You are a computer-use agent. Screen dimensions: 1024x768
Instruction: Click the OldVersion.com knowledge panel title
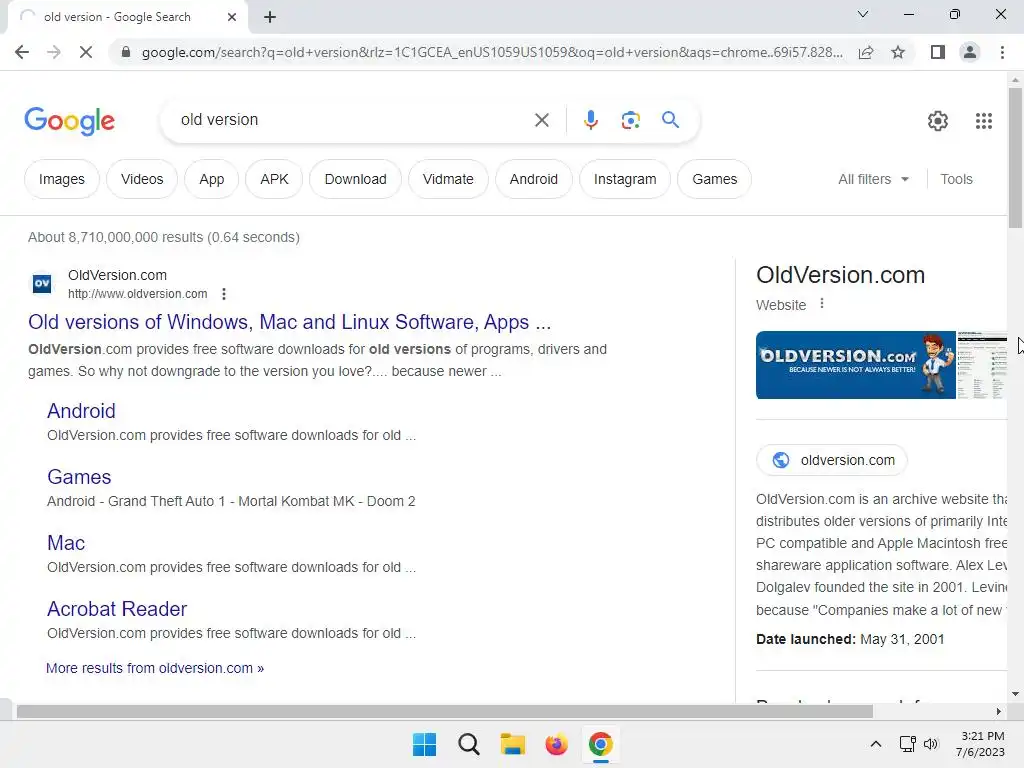pyautogui.click(x=840, y=275)
